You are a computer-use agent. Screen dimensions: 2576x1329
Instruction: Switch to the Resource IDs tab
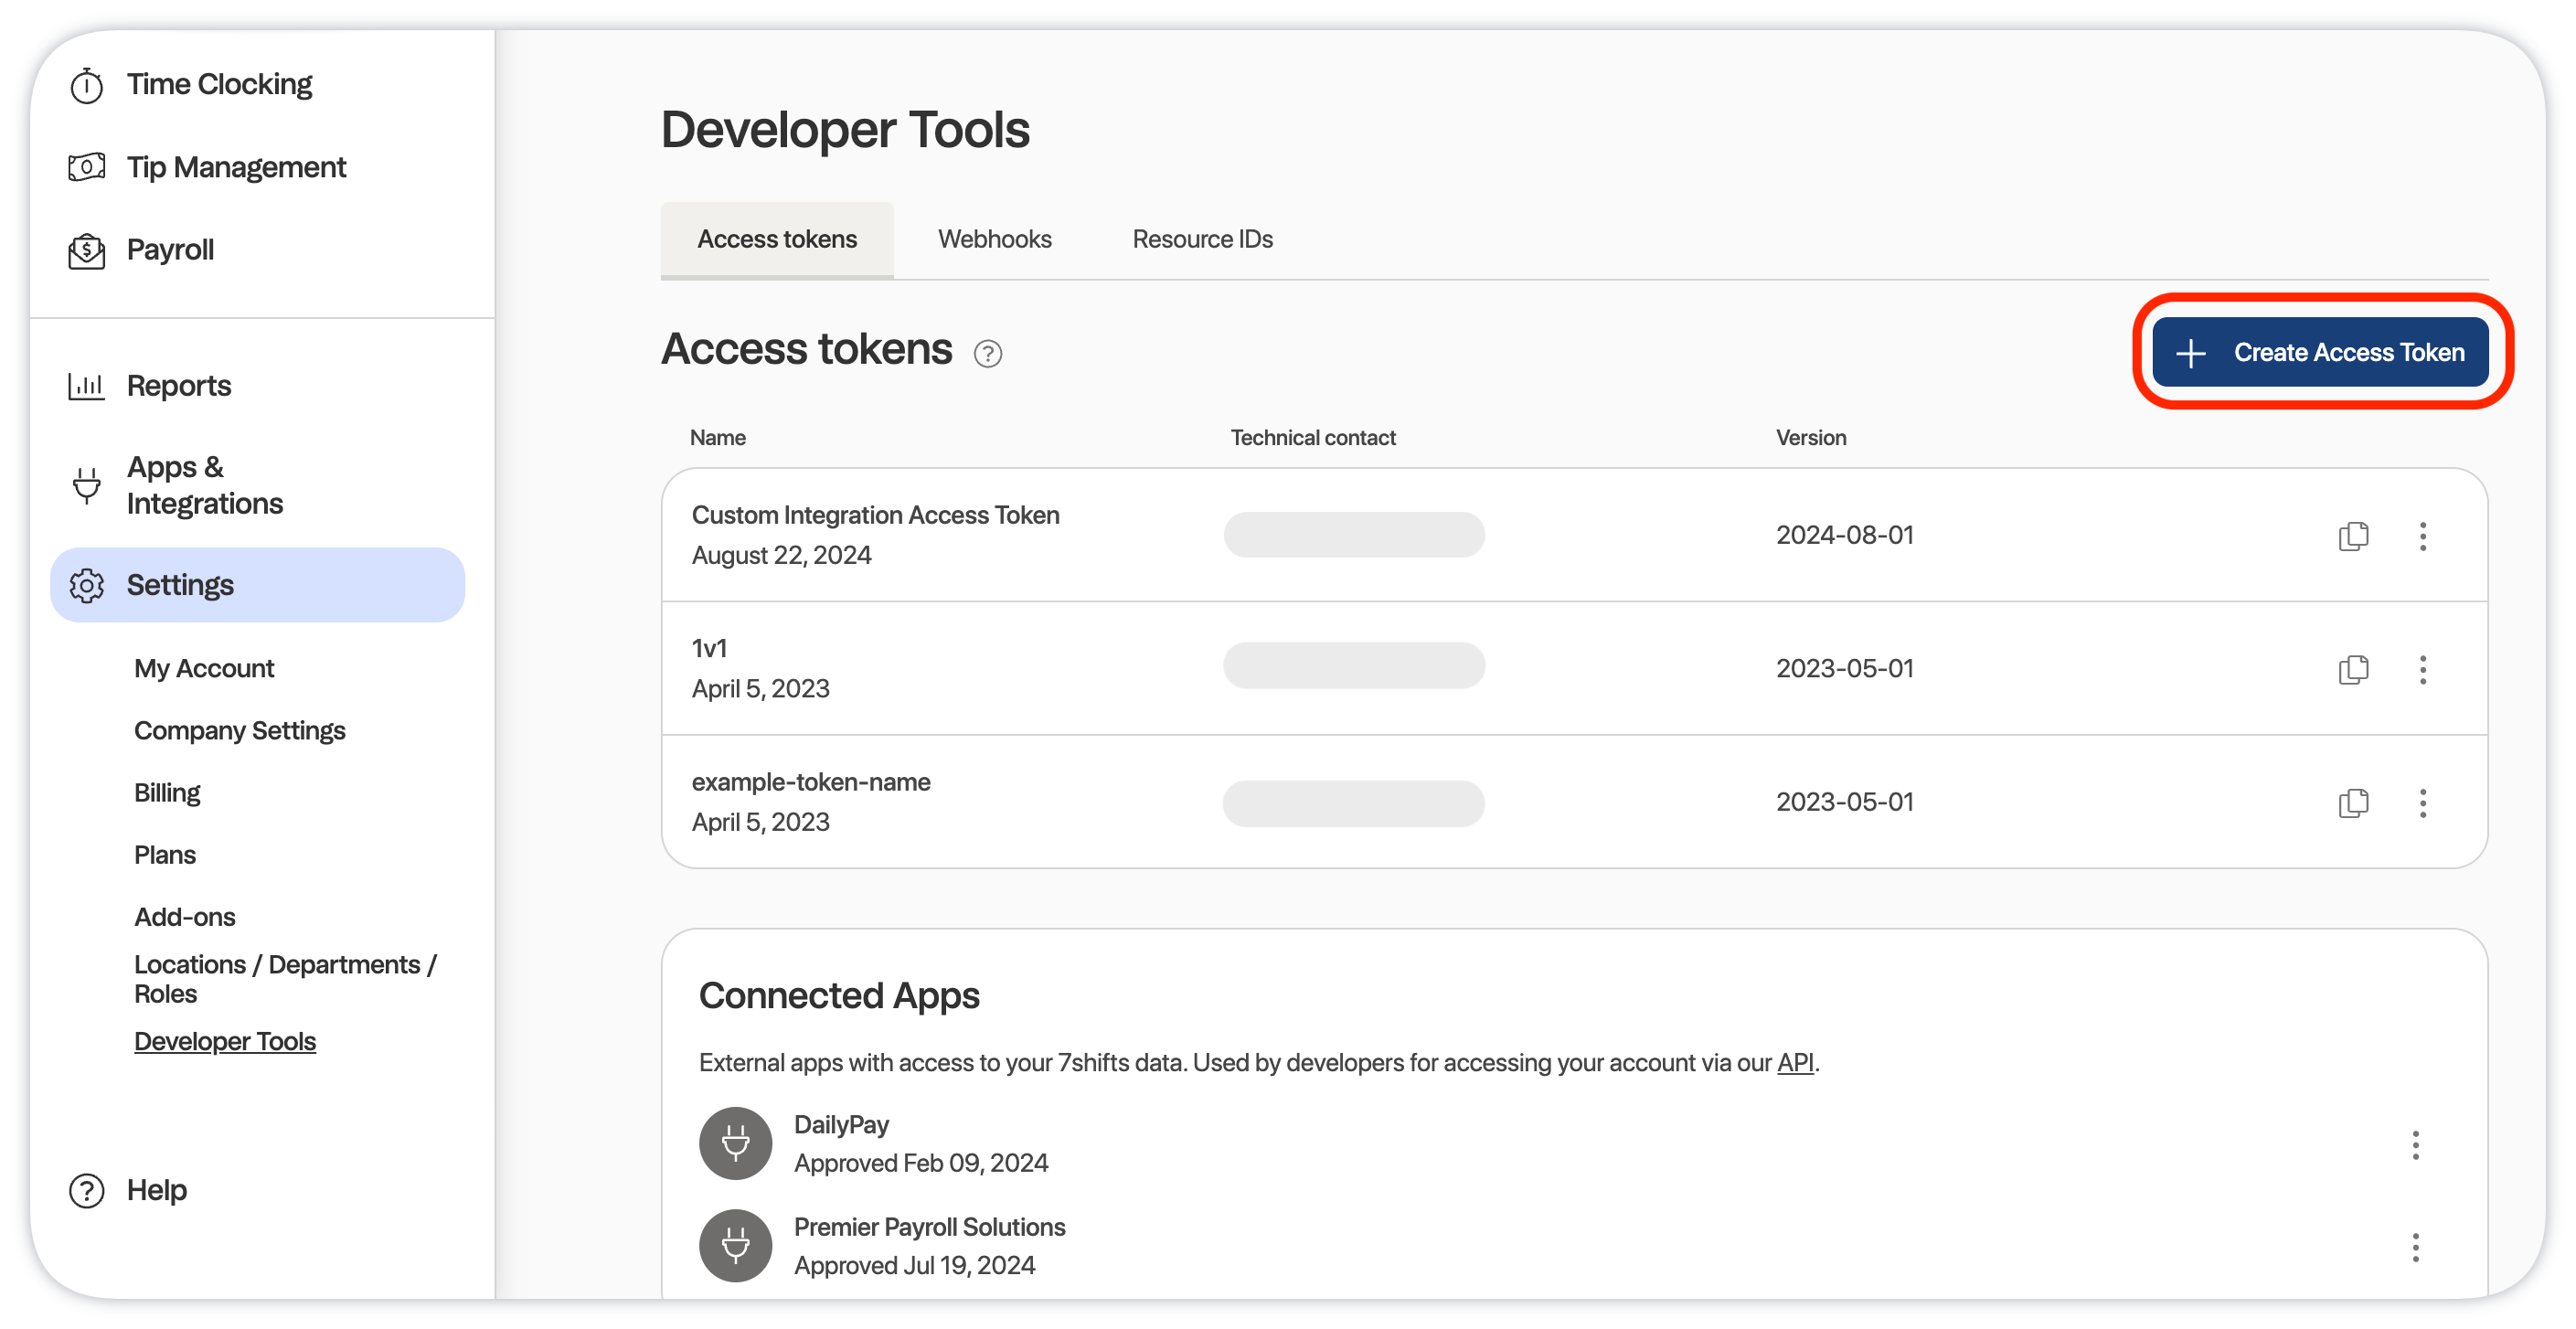coord(1202,239)
